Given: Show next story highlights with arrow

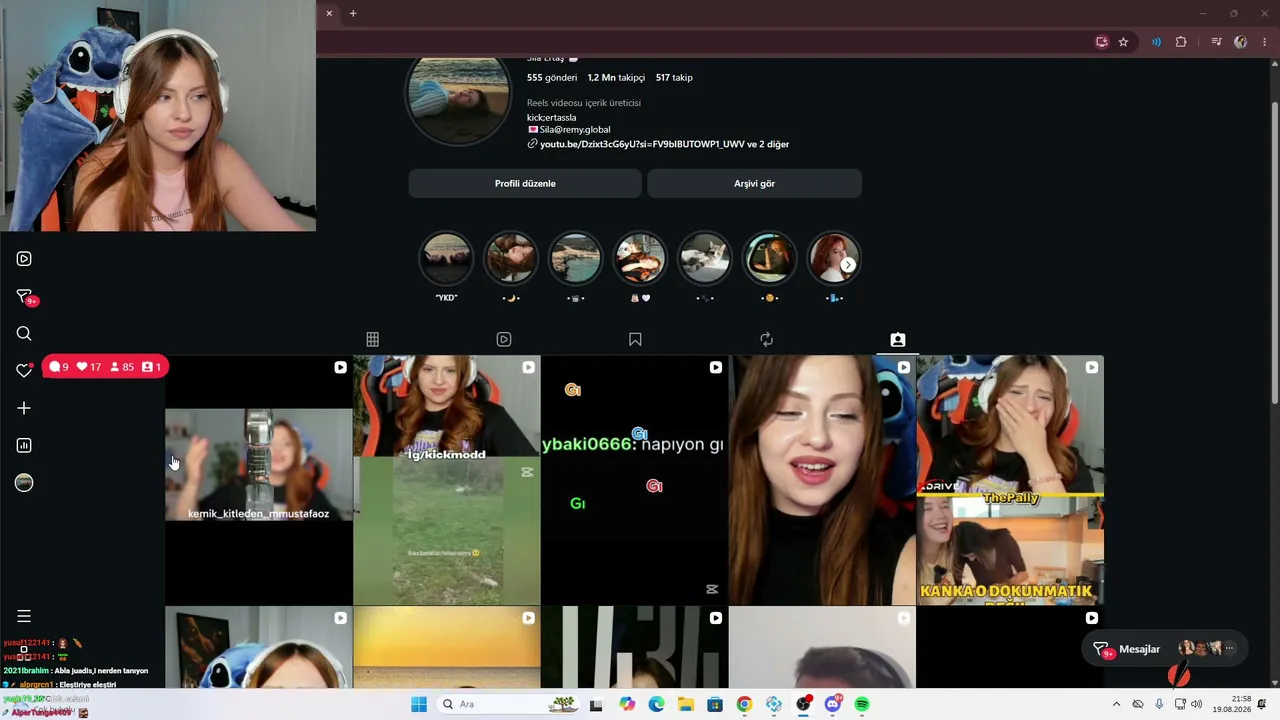Looking at the screenshot, I should [848, 265].
